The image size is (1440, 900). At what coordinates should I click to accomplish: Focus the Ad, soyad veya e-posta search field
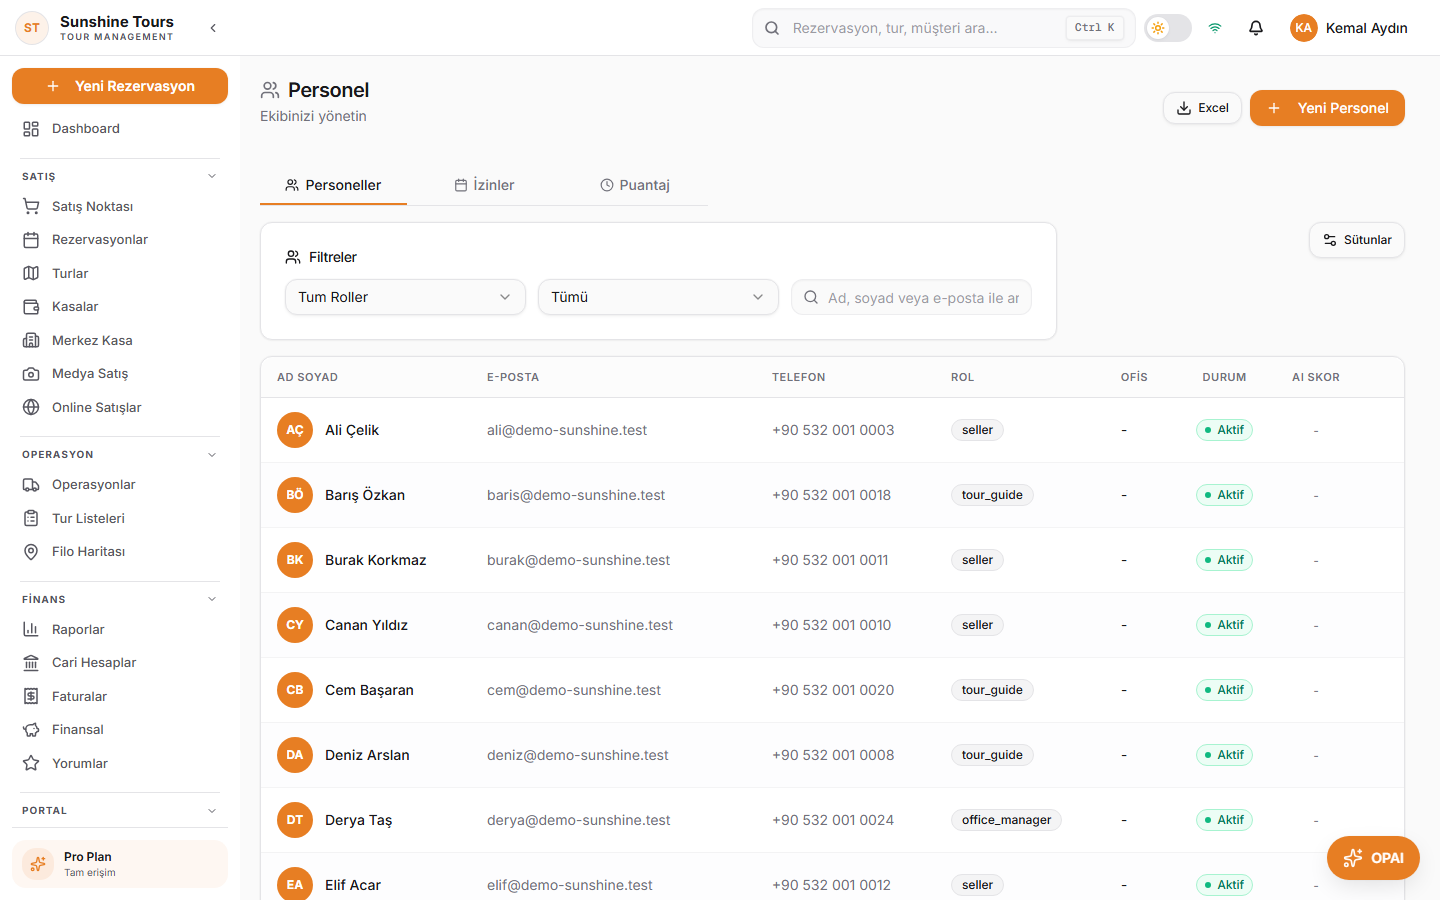[911, 297]
